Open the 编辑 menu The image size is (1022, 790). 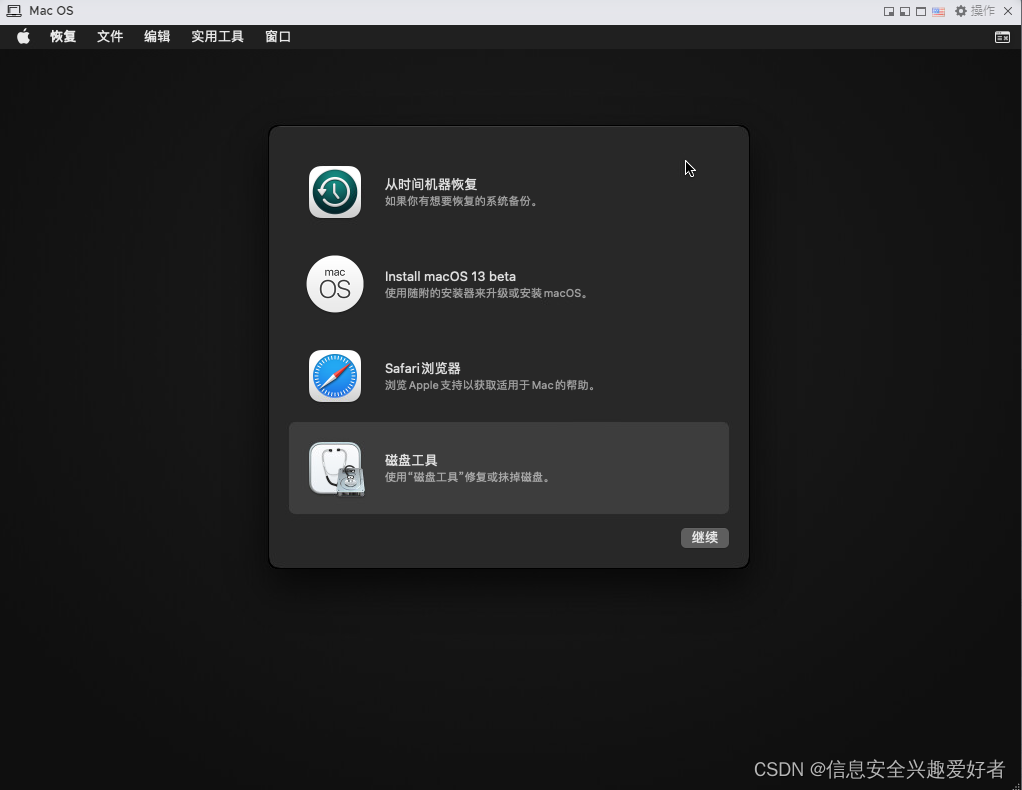[x=156, y=37]
